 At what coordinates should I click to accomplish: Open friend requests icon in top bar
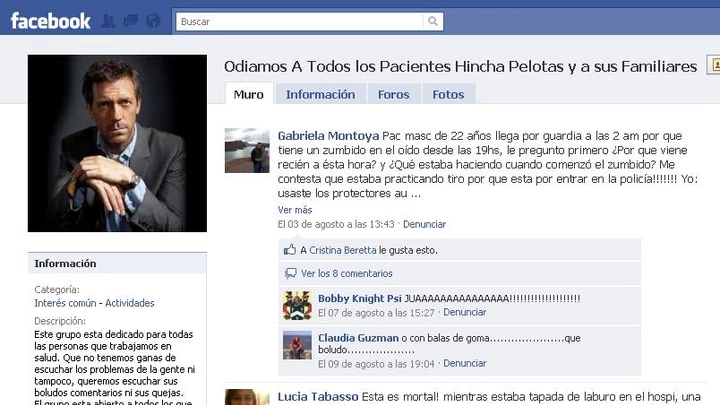coord(109,21)
